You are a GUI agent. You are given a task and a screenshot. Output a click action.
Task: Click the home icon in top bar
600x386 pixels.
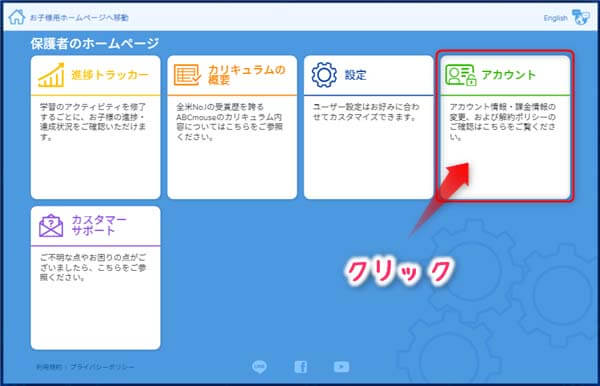[x=16, y=17]
